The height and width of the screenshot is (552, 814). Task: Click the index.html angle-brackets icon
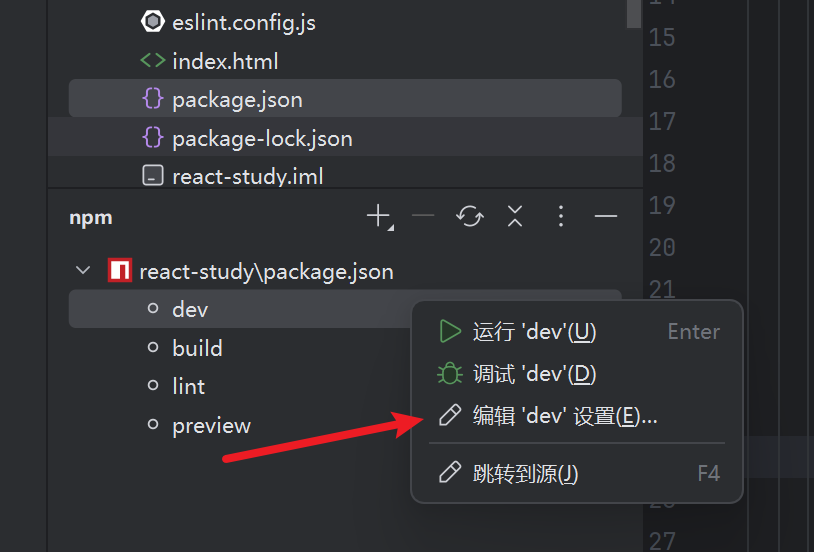pos(153,61)
